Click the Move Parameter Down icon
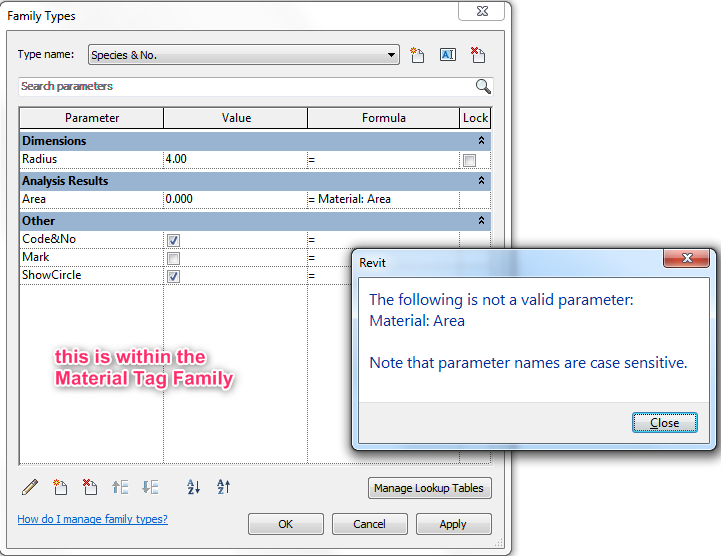The width and height of the screenshot is (721, 556). (x=150, y=487)
